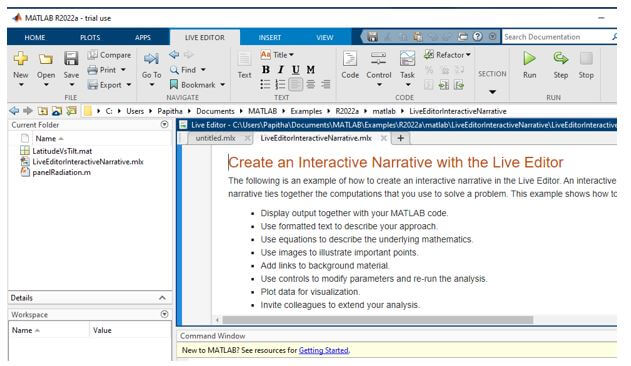
Task: Toggle monospace formatting
Action: tap(311, 70)
